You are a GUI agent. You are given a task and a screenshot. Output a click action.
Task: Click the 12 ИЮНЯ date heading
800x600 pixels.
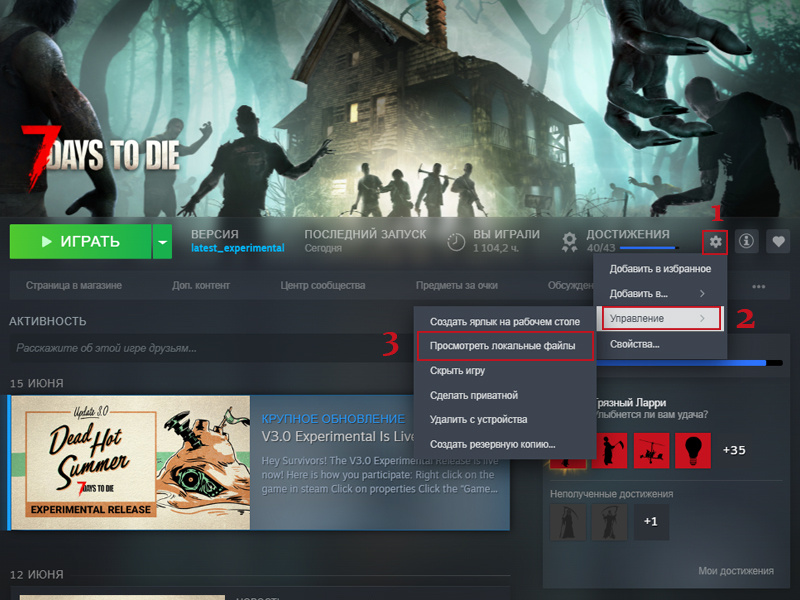click(x=37, y=574)
